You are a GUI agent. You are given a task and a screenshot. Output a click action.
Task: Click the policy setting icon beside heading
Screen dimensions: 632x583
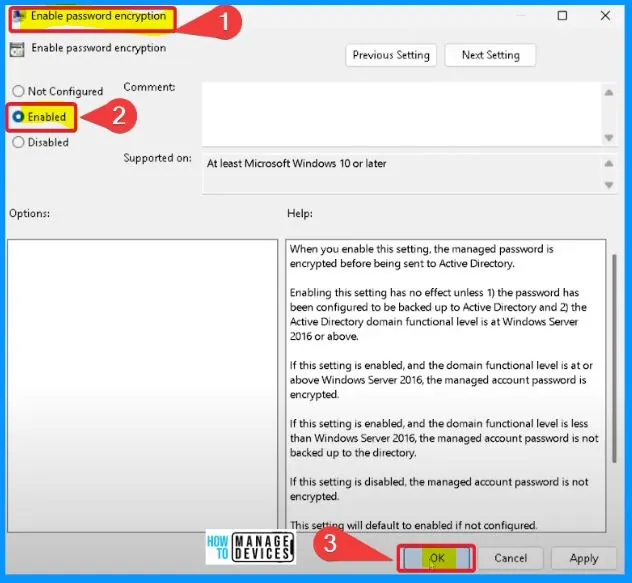coord(17,49)
